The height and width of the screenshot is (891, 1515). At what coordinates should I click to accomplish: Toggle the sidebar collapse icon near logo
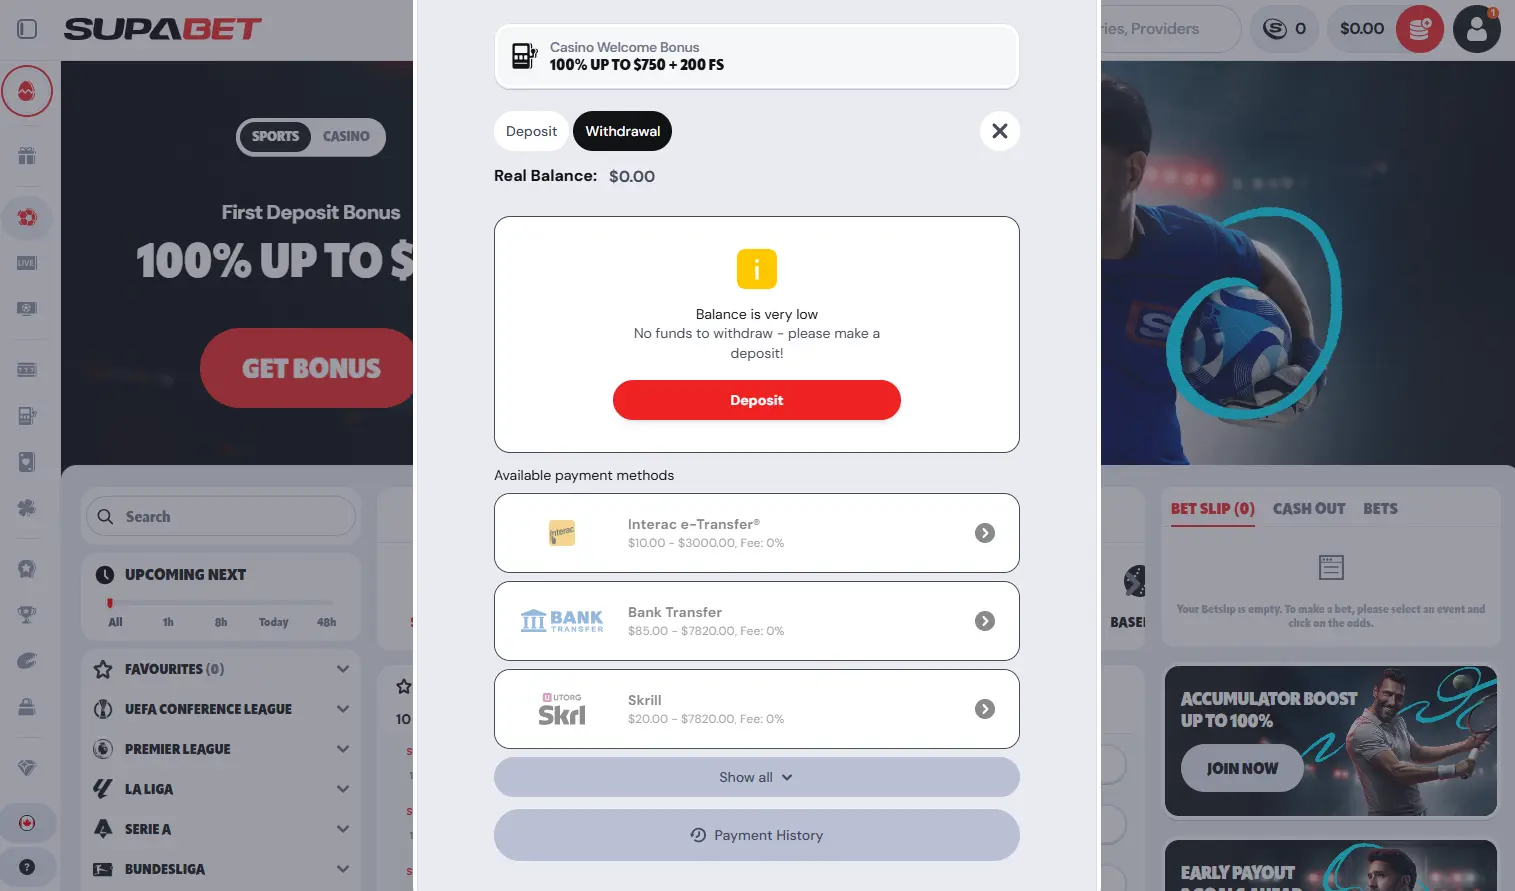click(x=27, y=29)
